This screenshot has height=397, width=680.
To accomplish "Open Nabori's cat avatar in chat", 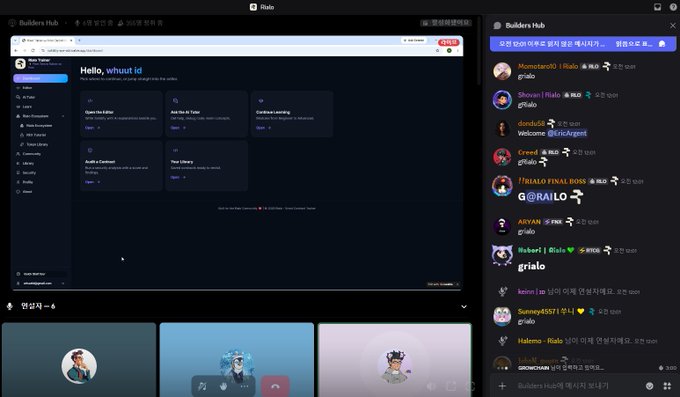I will point(502,255).
